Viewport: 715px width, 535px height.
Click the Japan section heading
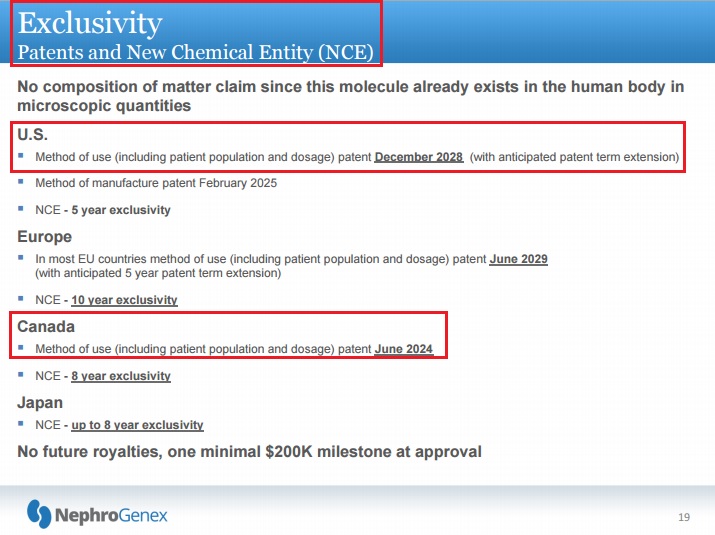tap(40, 403)
